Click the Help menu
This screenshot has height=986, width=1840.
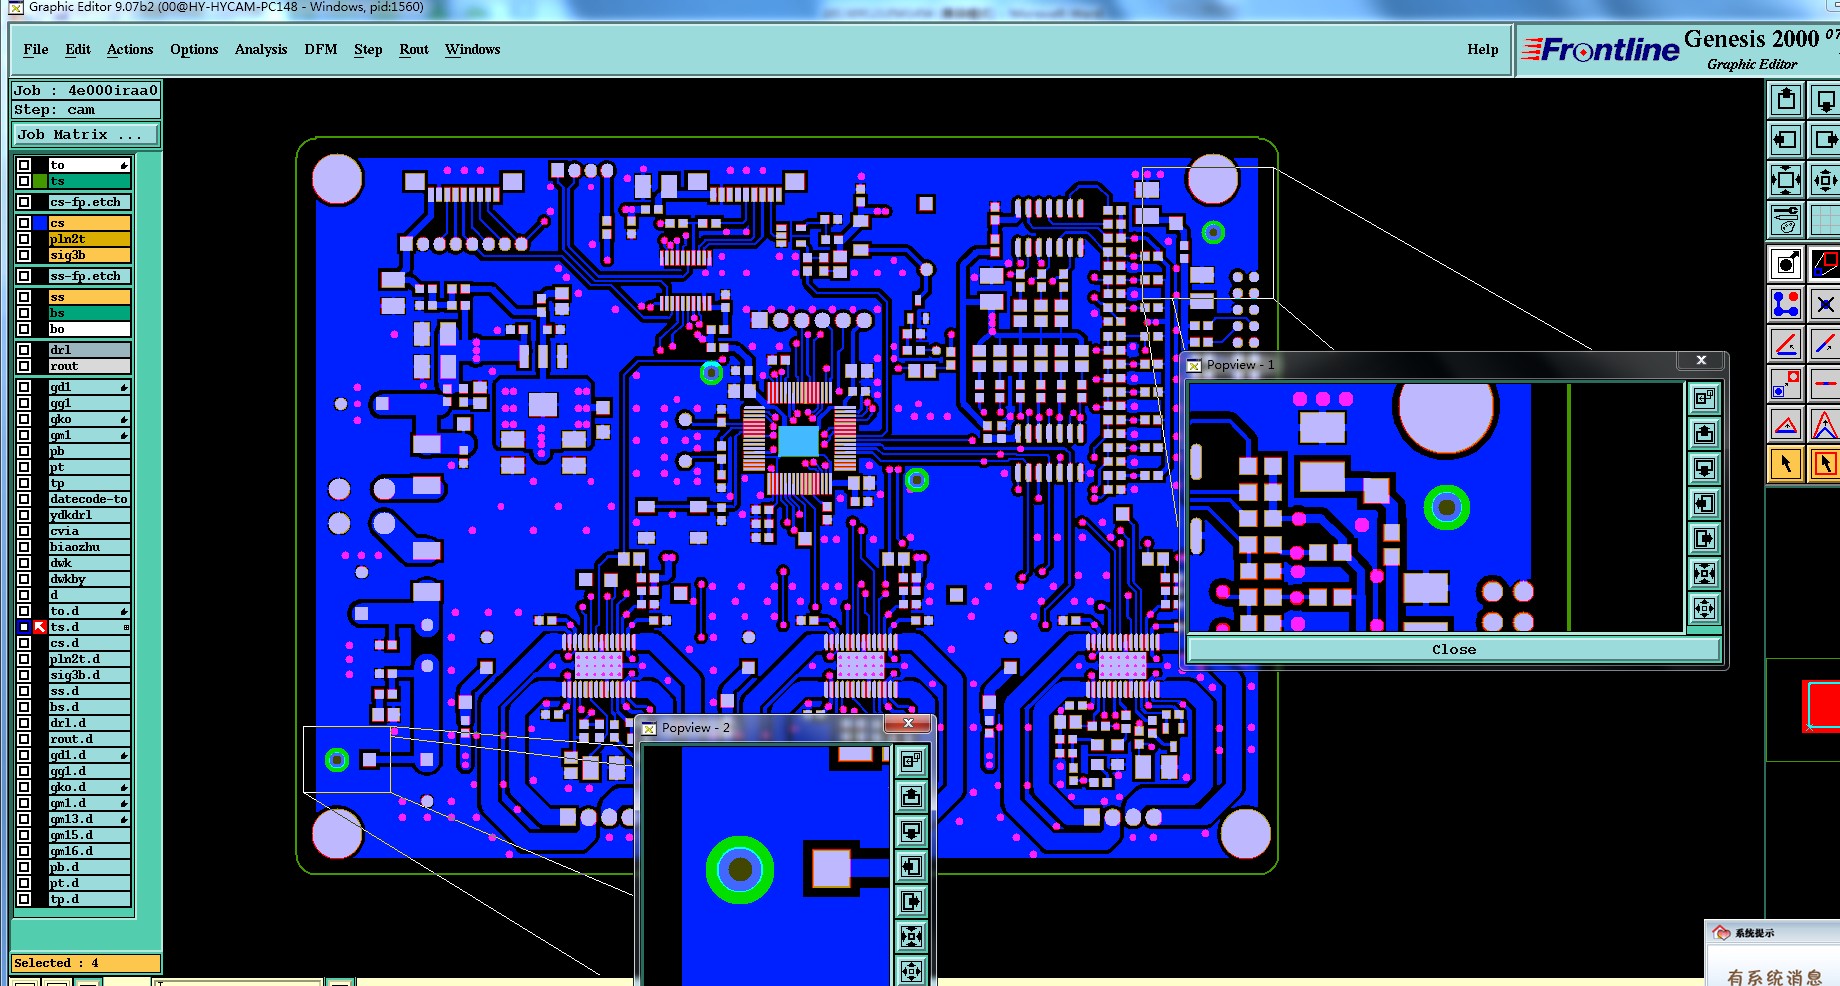tap(1483, 49)
